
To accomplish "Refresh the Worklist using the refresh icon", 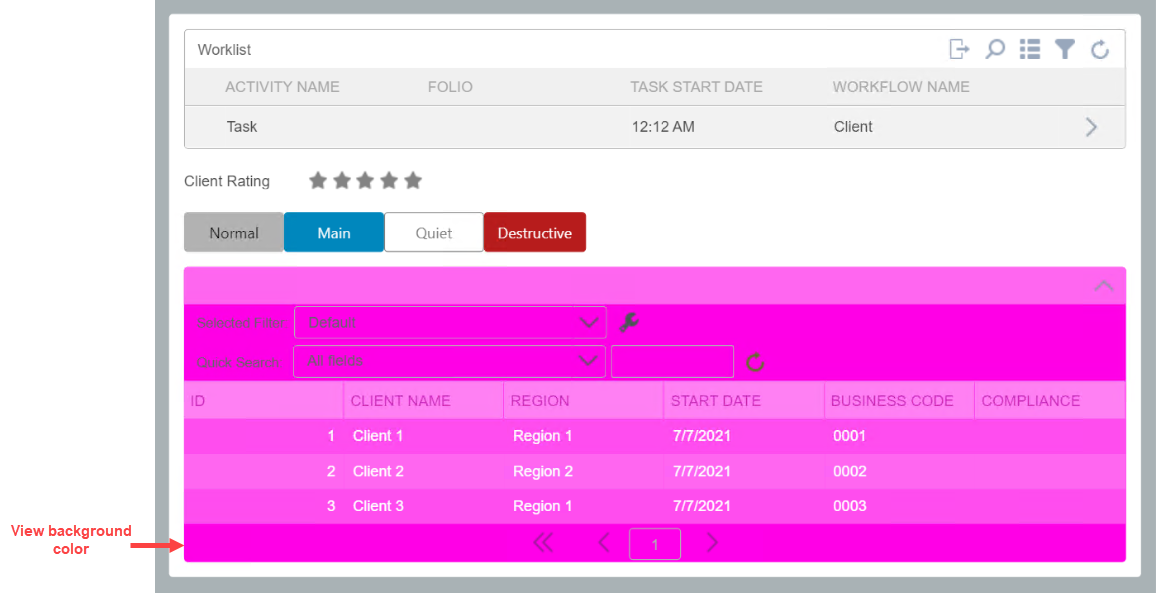I will pyautogui.click(x=1100, y=50).
